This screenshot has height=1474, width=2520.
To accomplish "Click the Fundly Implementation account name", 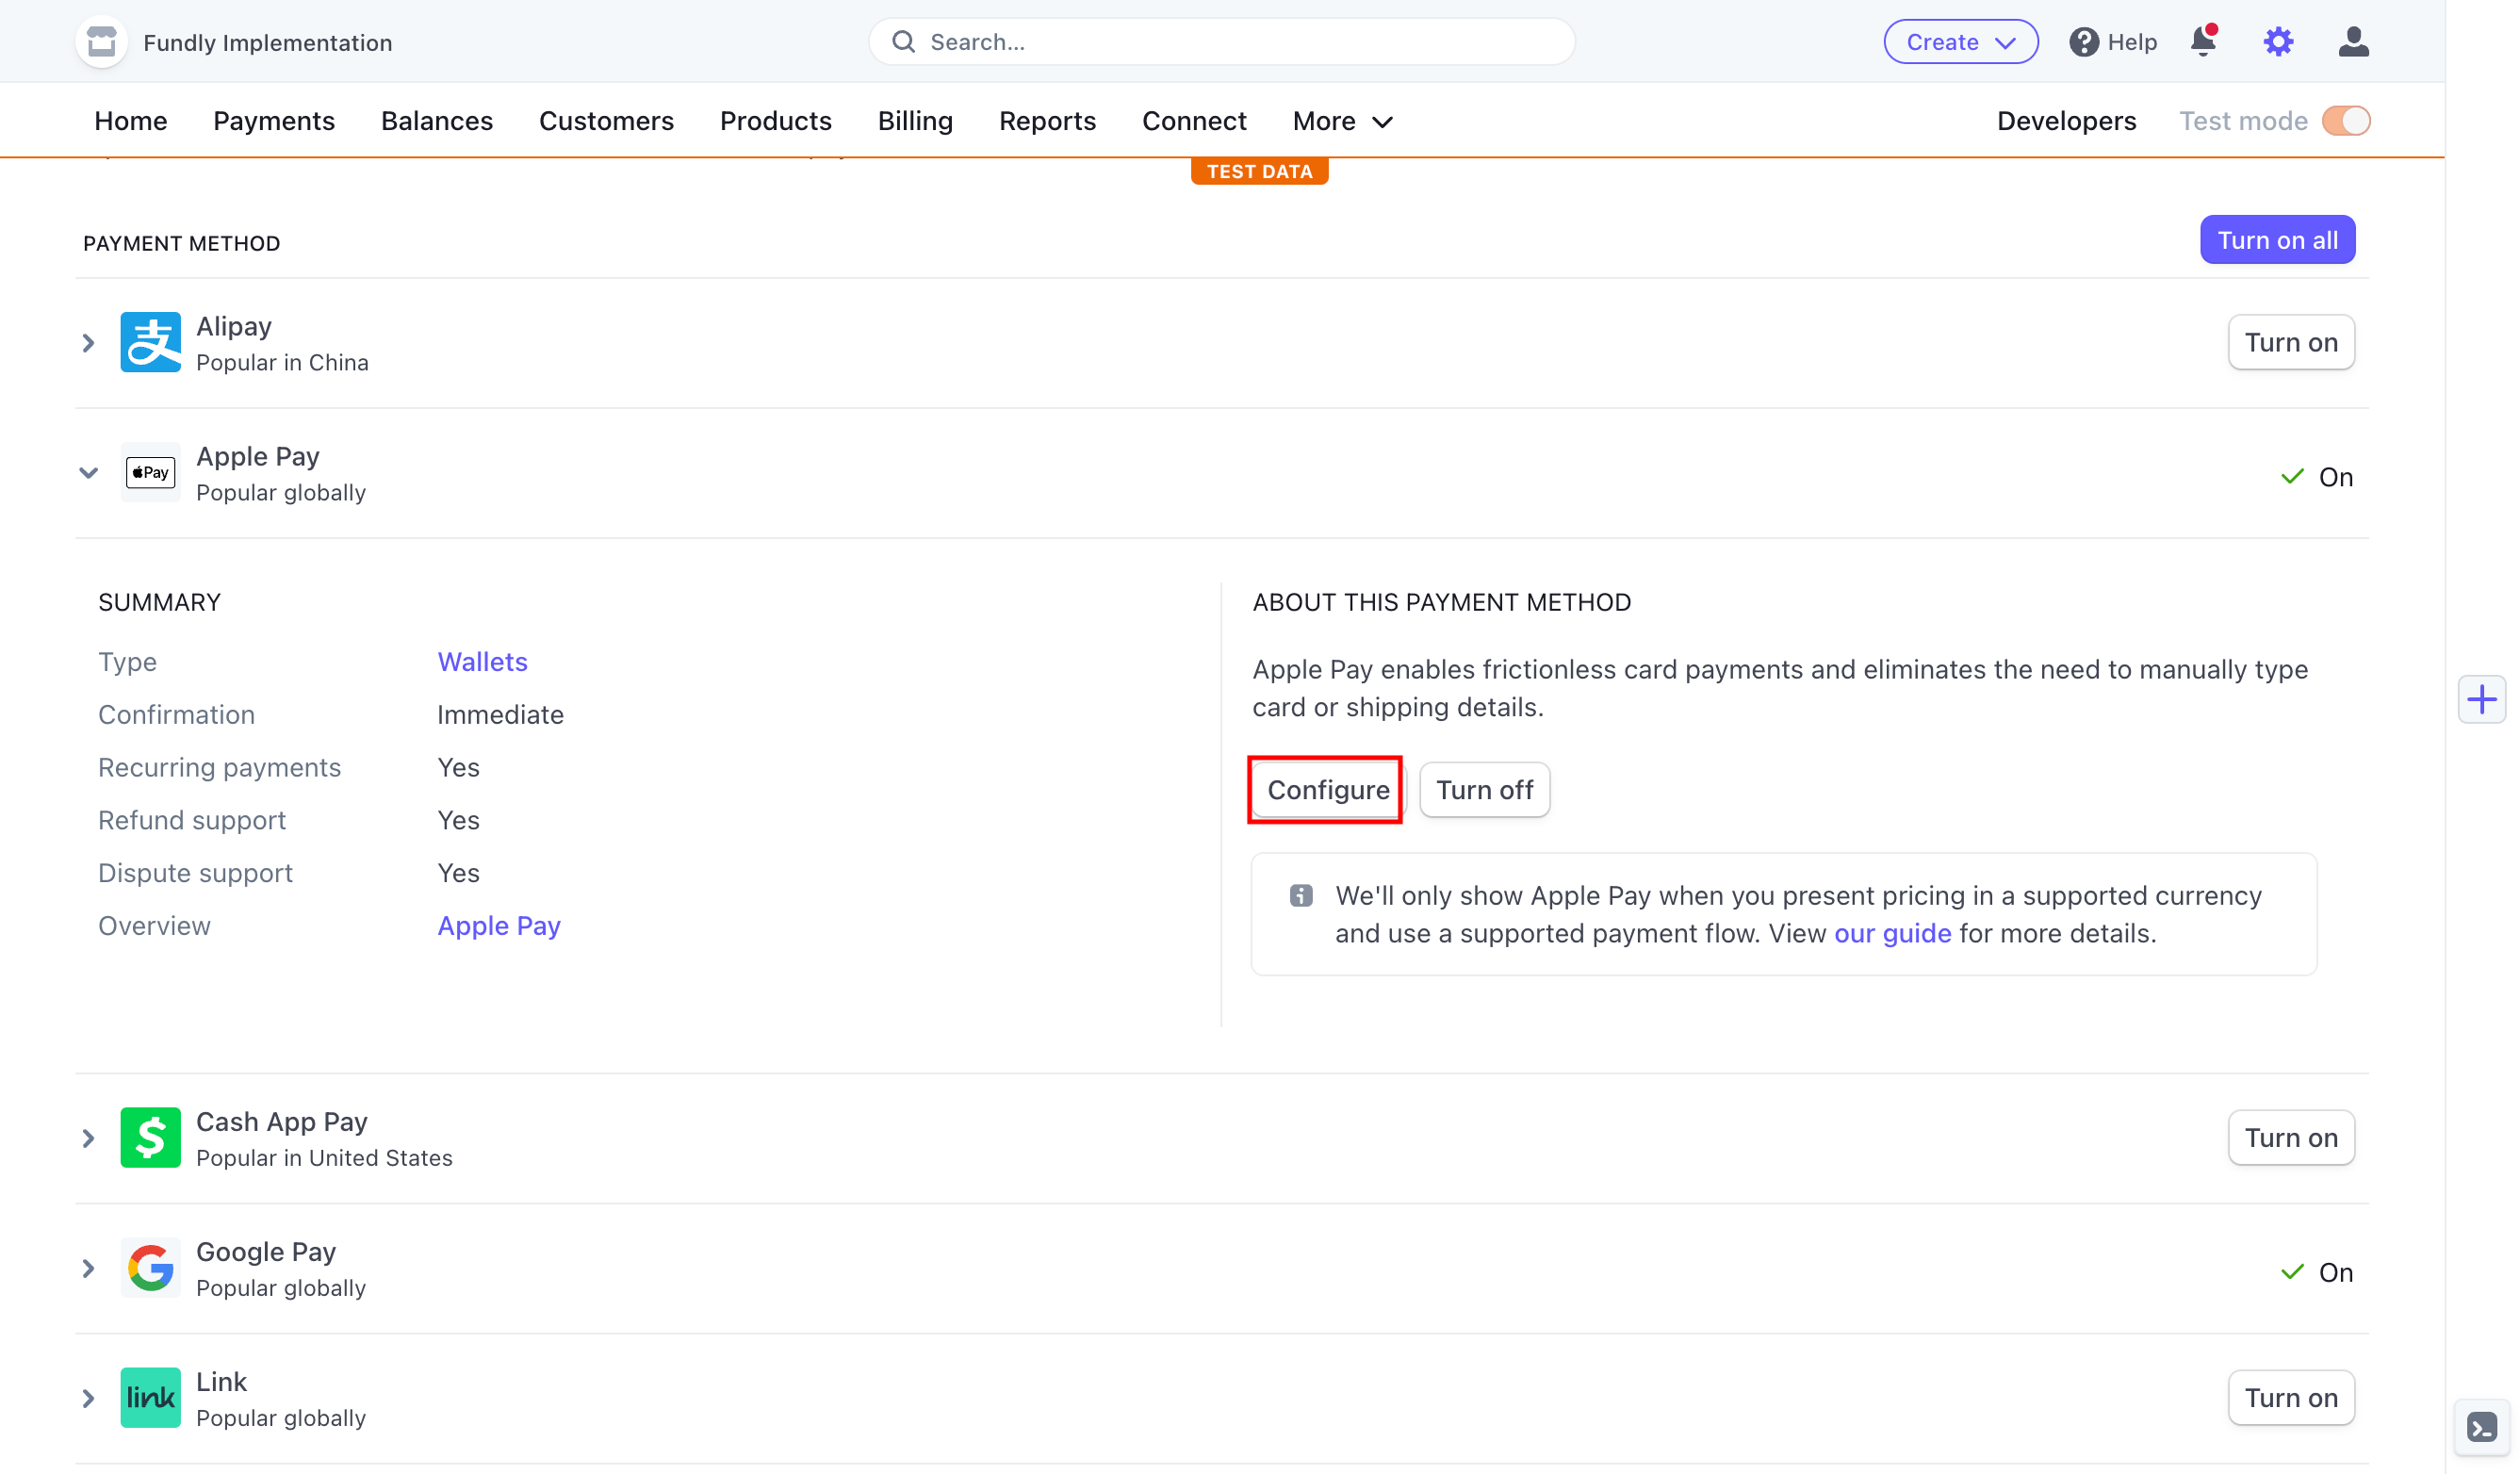I will (267, 42).
